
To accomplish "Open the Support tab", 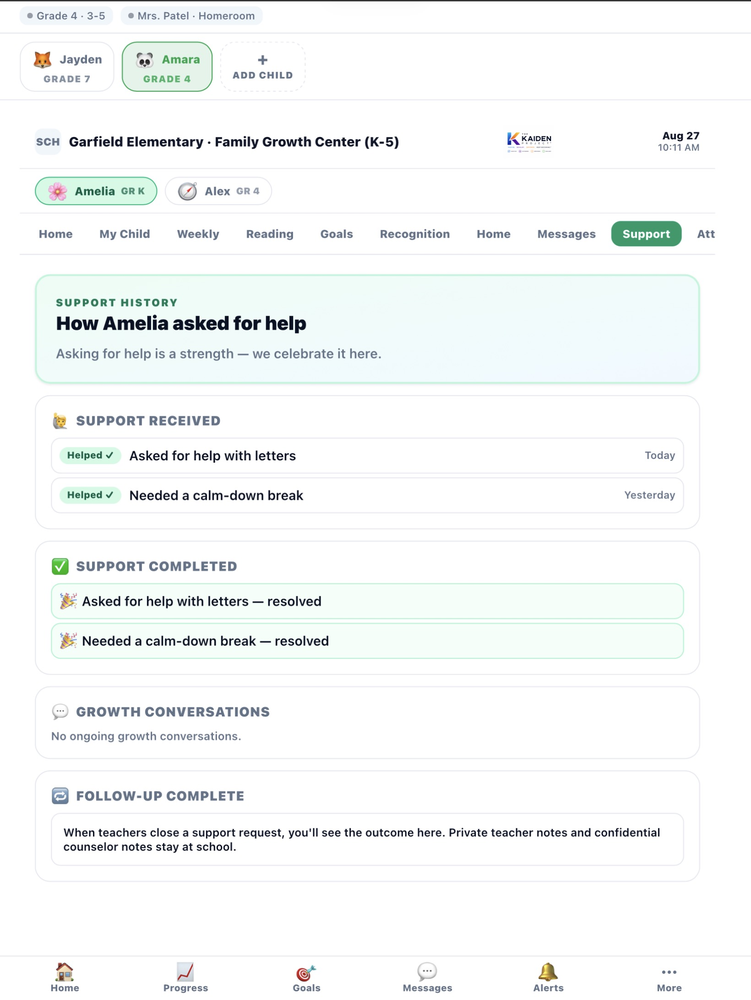I will pos(646,233).
